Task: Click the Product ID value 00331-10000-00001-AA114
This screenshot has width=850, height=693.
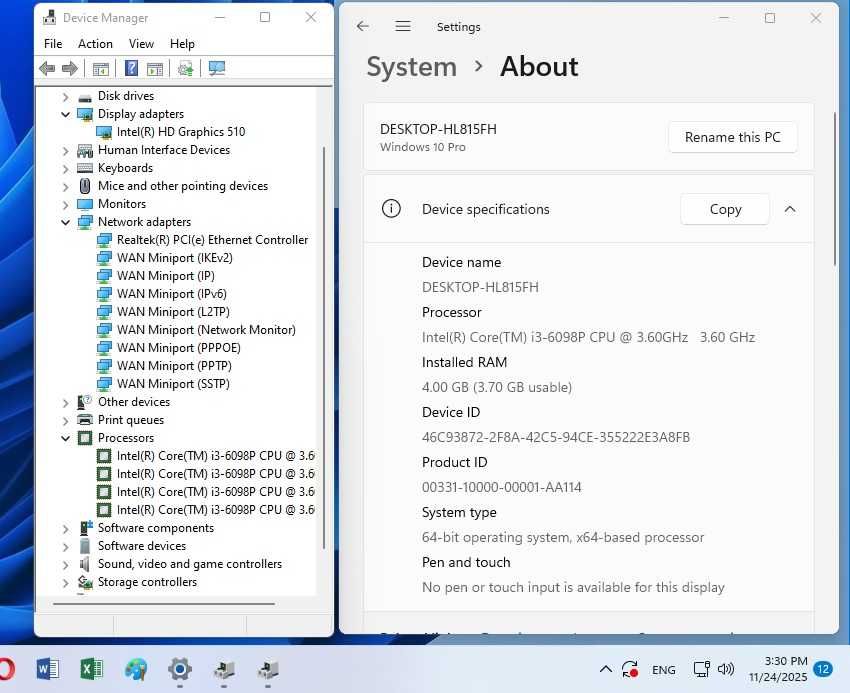Action: click(501, 487)
